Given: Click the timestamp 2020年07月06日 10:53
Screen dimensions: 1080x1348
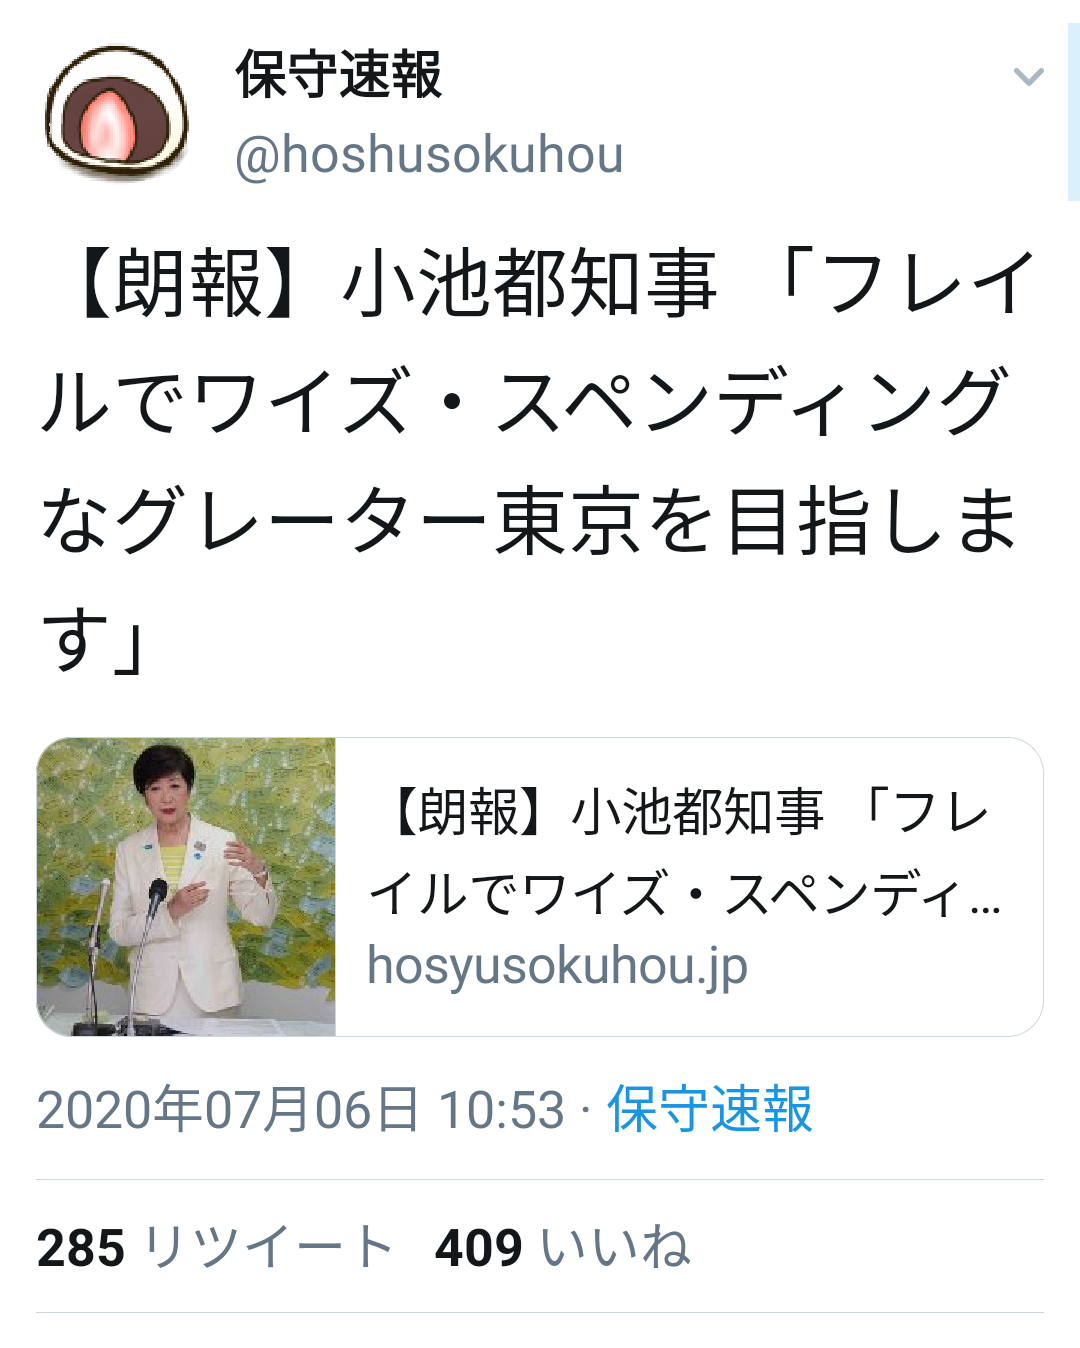Looking at the screenshot, I should [301, 1110].
